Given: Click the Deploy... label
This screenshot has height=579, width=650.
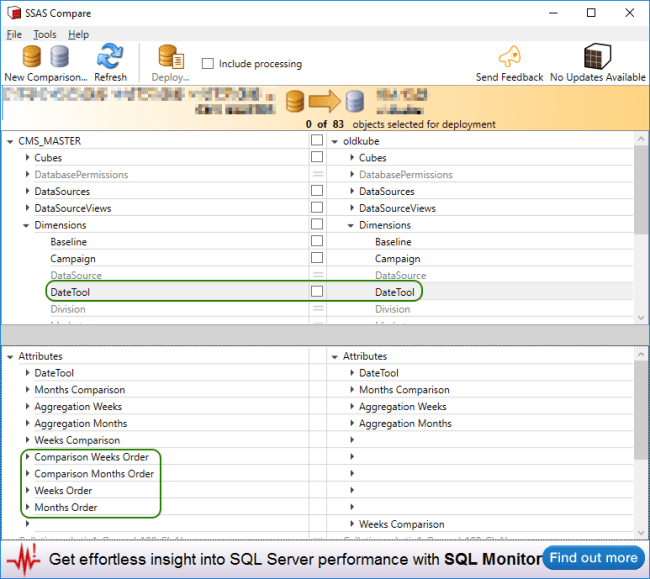Looking at the screenshot, I should (x=171, y=78).
